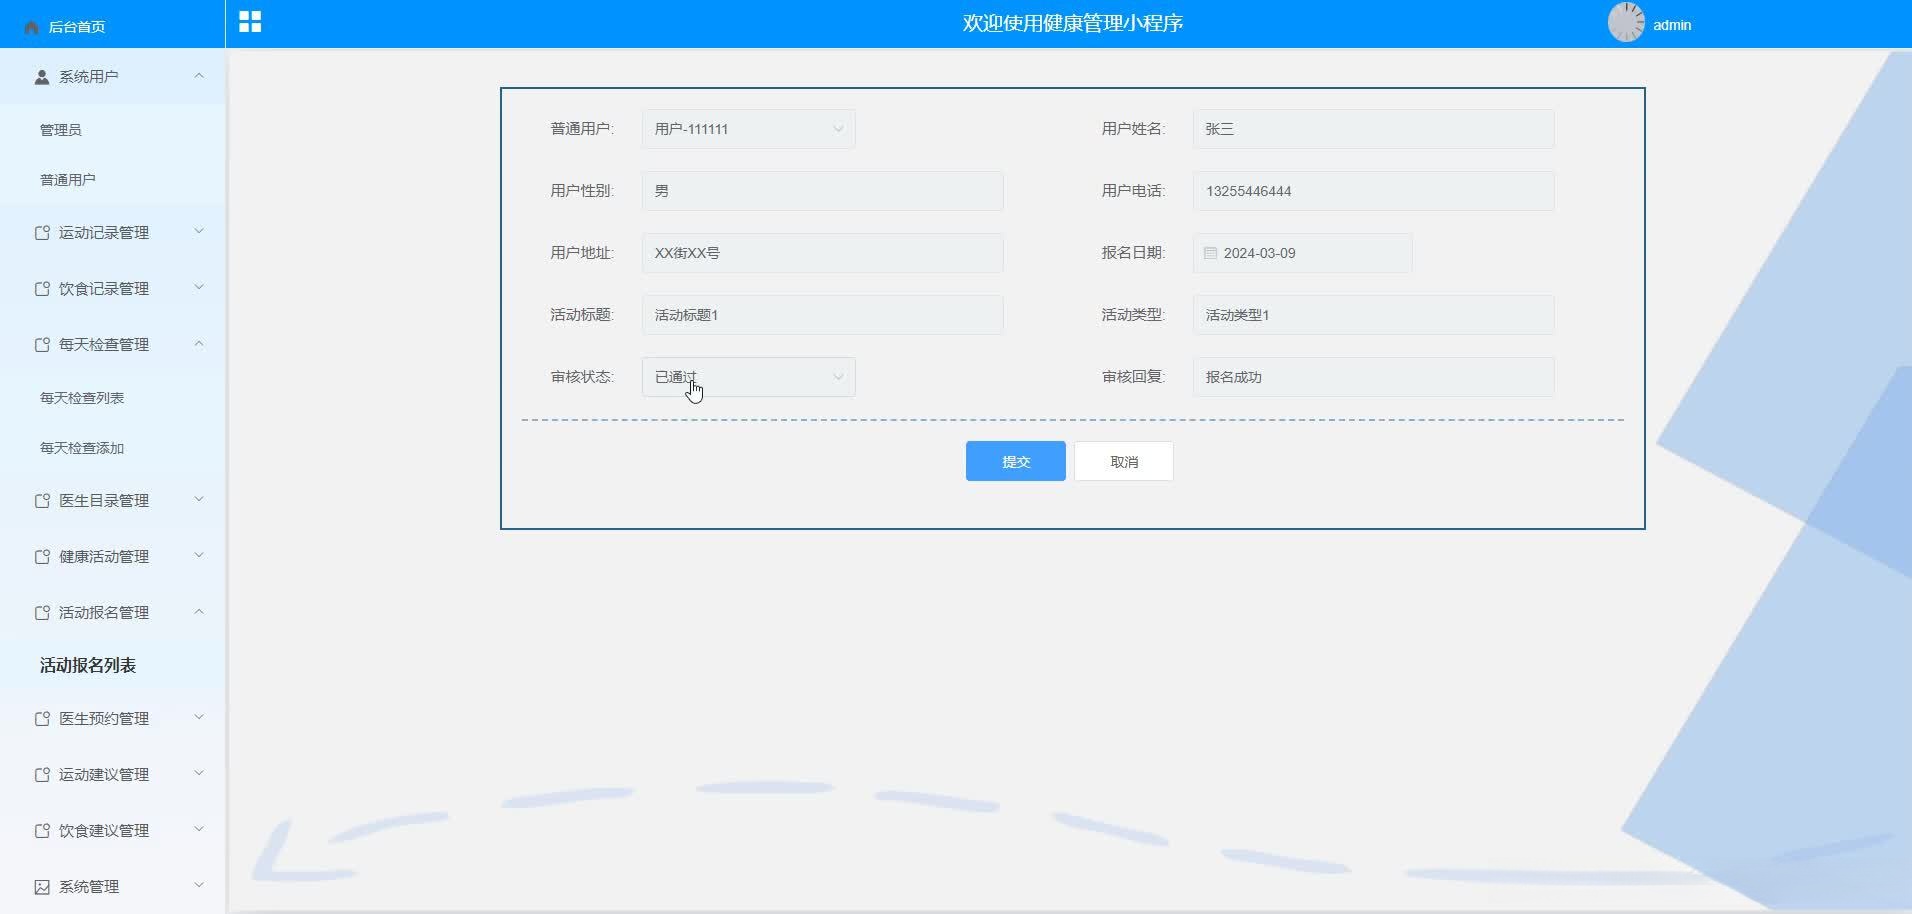Viewport: 1912px width, 914px height.
Task: Select the 运动记录管理 sidebar icon
Action: point(41,232)
